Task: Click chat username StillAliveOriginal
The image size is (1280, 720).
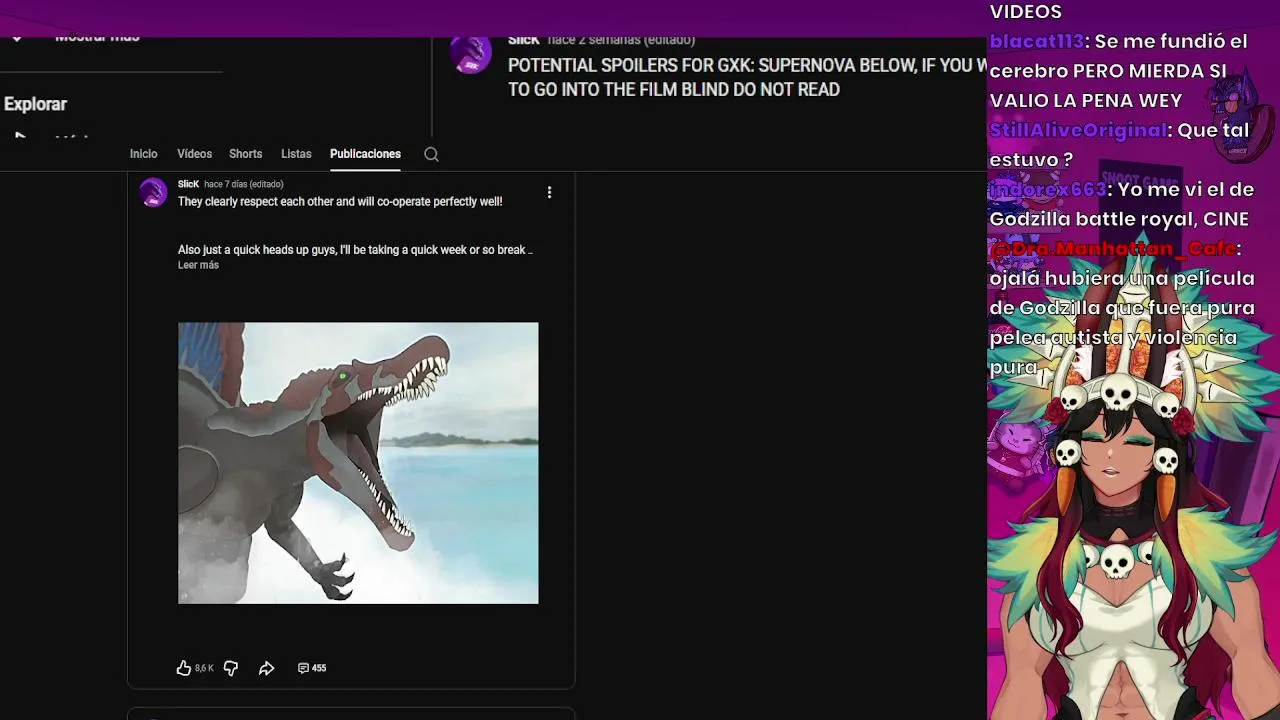Action: pos(1078,130)
